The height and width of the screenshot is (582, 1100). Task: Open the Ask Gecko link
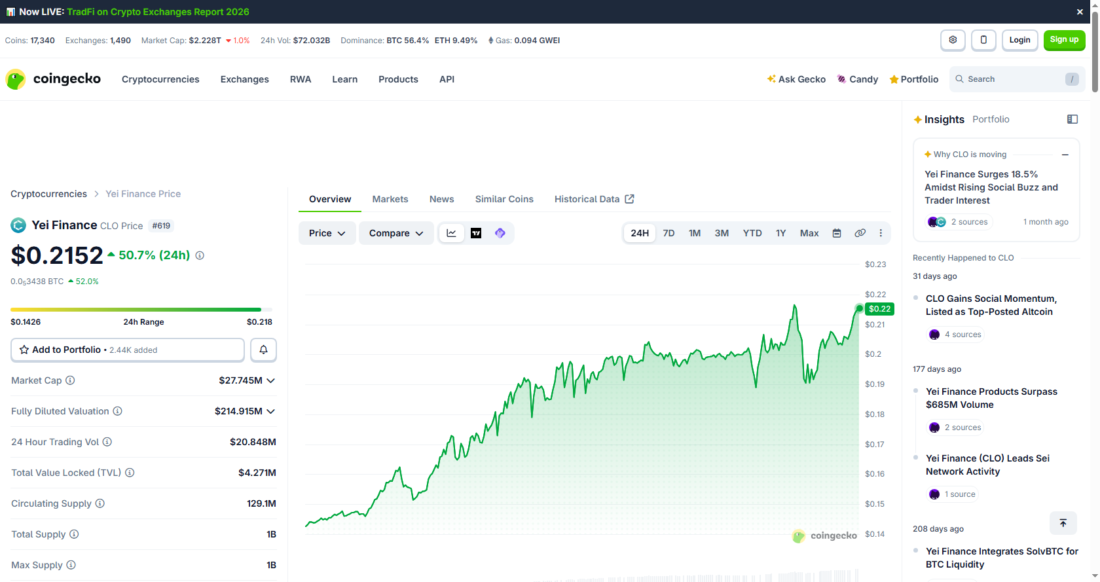[796, 79]
